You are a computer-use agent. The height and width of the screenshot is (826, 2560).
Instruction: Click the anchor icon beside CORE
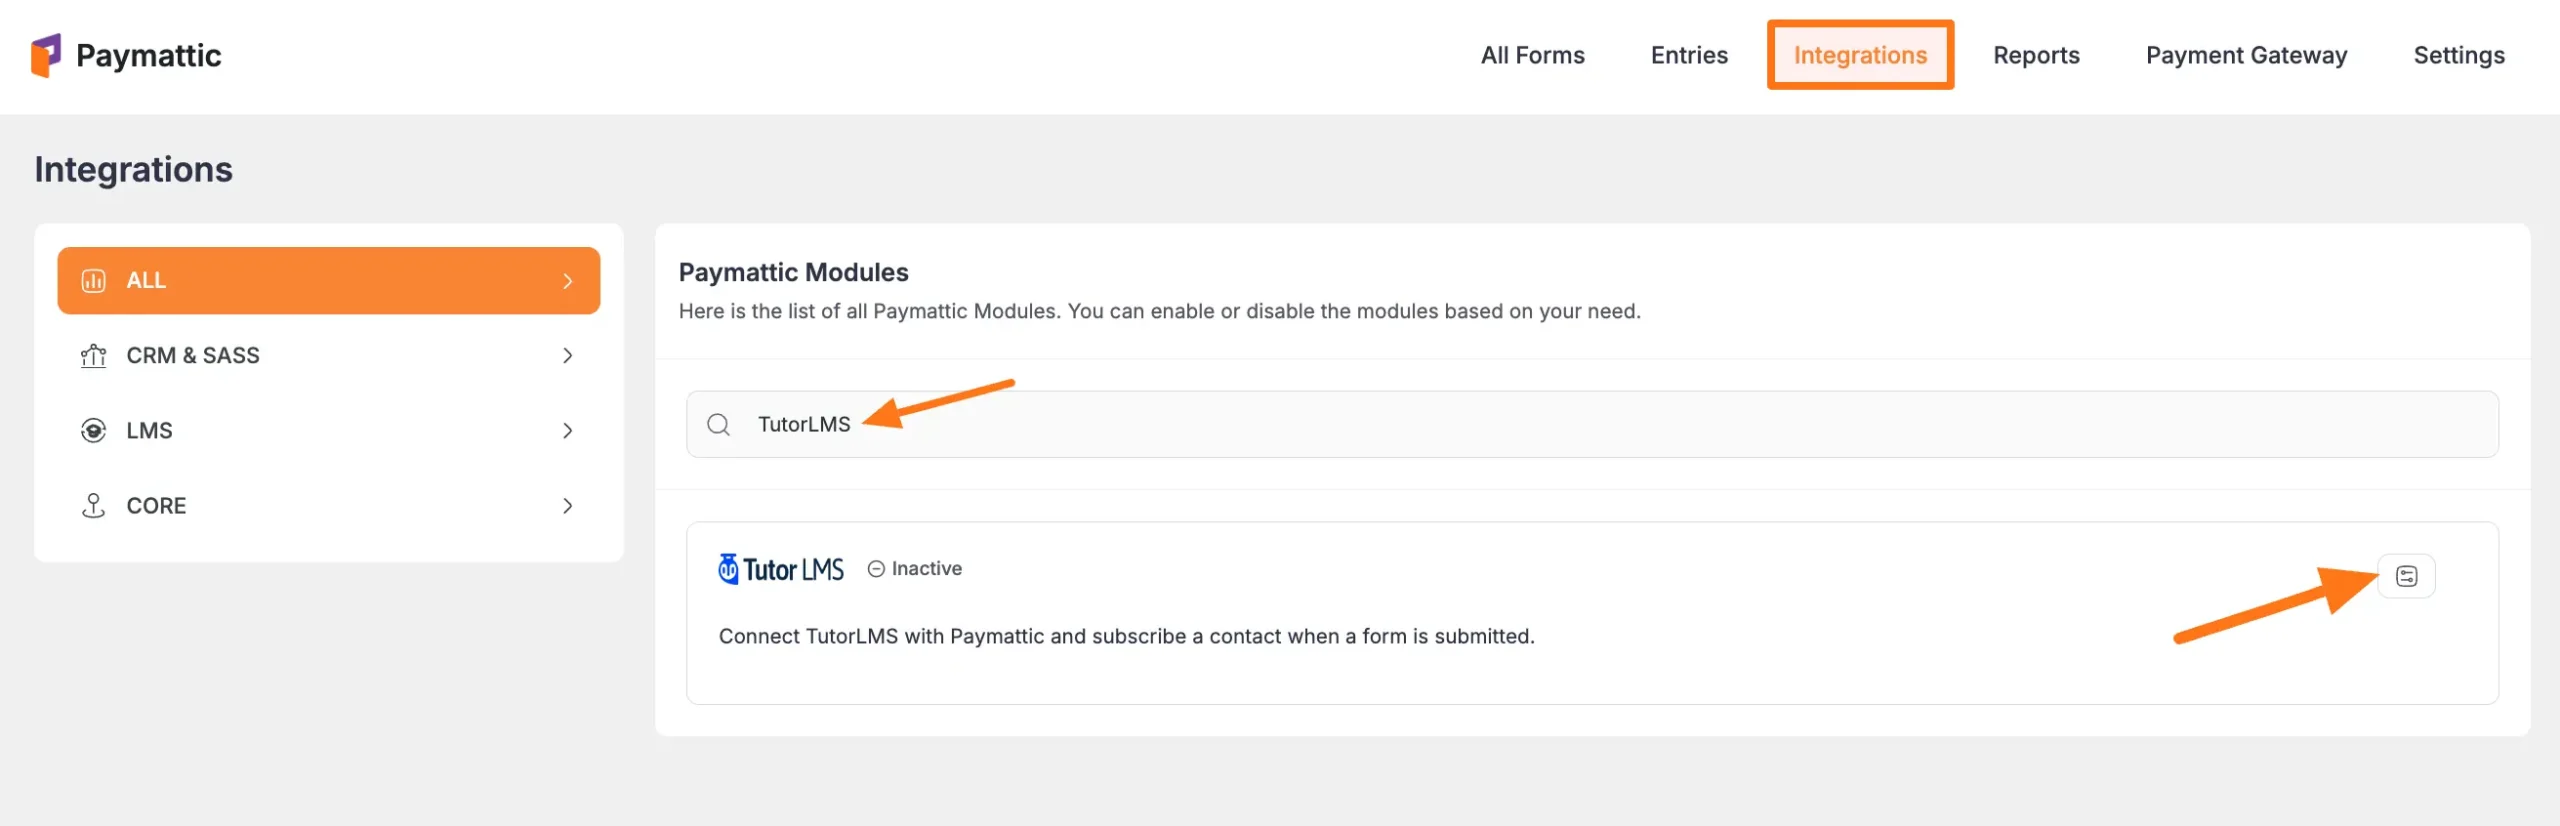click(93, 505)
